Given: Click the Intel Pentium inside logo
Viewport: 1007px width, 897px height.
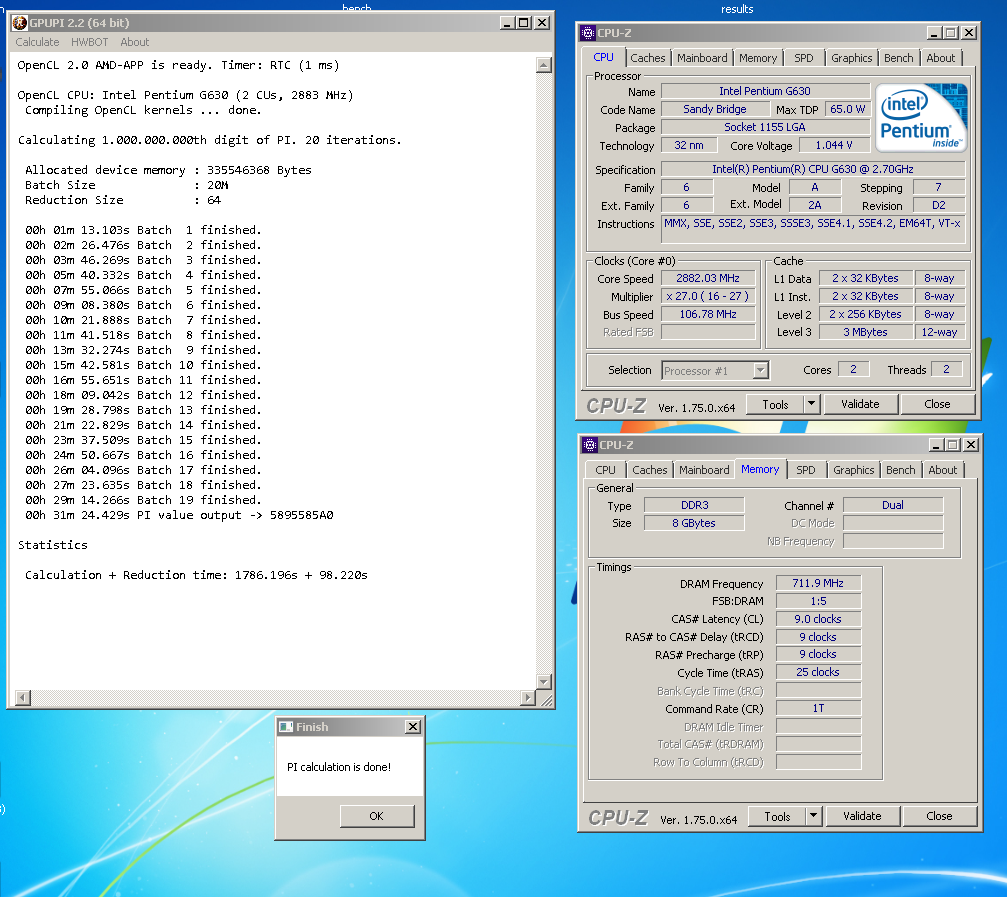Looking at the screenshot, I should click(921, 118).
